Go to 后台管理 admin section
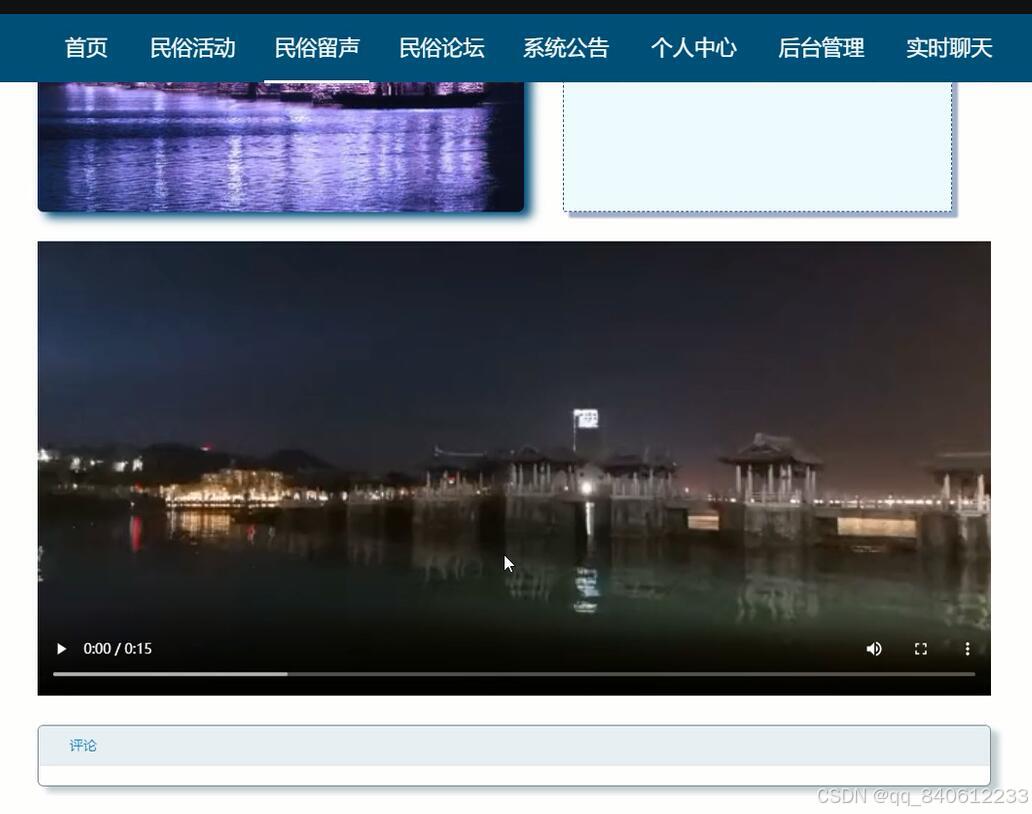1032x814 pixels. tap(821, 48)
